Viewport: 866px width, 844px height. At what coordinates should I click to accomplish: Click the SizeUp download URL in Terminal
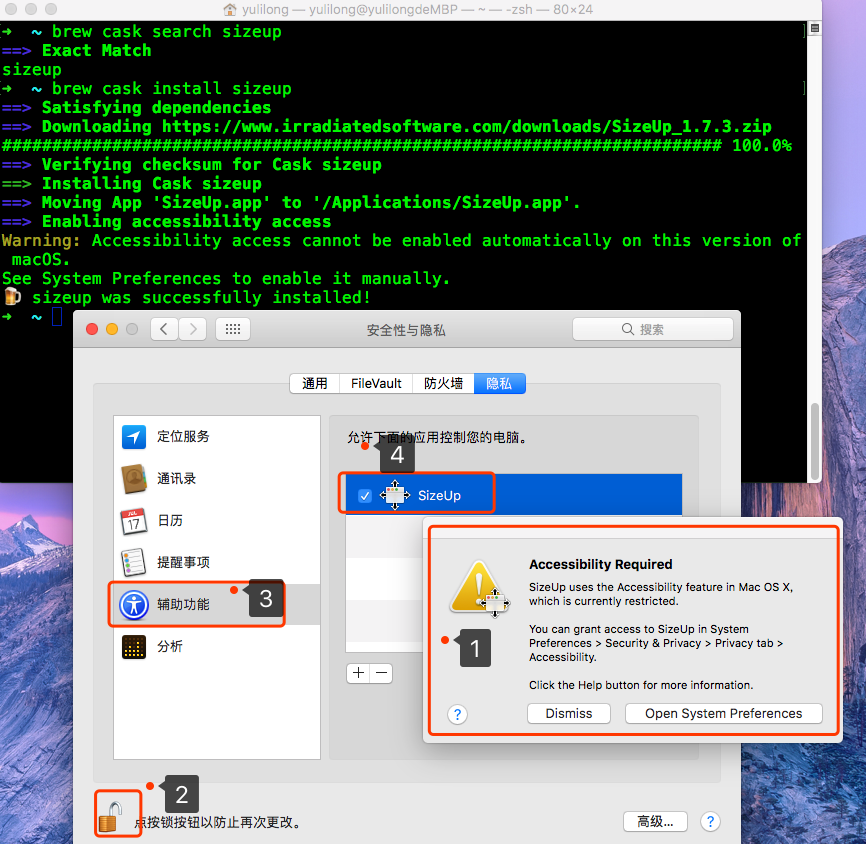click(466, 126)
